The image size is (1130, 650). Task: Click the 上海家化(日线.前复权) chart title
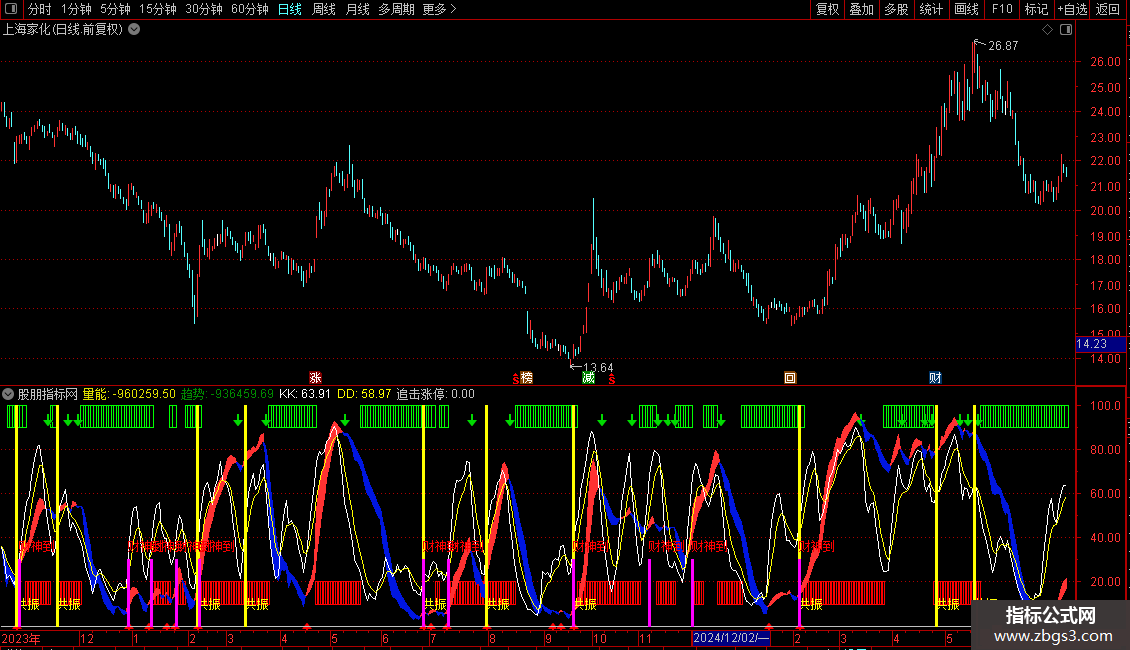click(x=63, y=30)
